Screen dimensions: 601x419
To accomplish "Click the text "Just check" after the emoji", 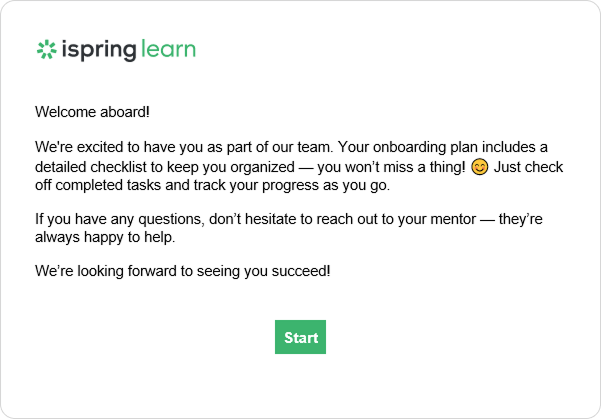I will click(x=528, y=167).
